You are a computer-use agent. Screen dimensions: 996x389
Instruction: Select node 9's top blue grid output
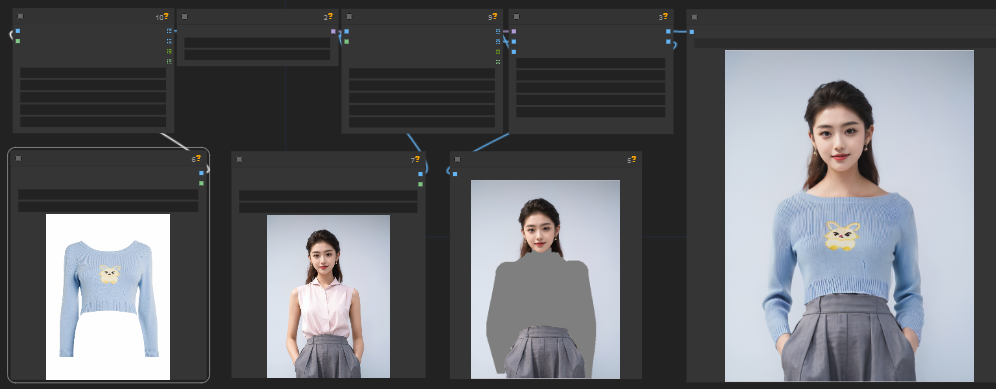(498, 31)
